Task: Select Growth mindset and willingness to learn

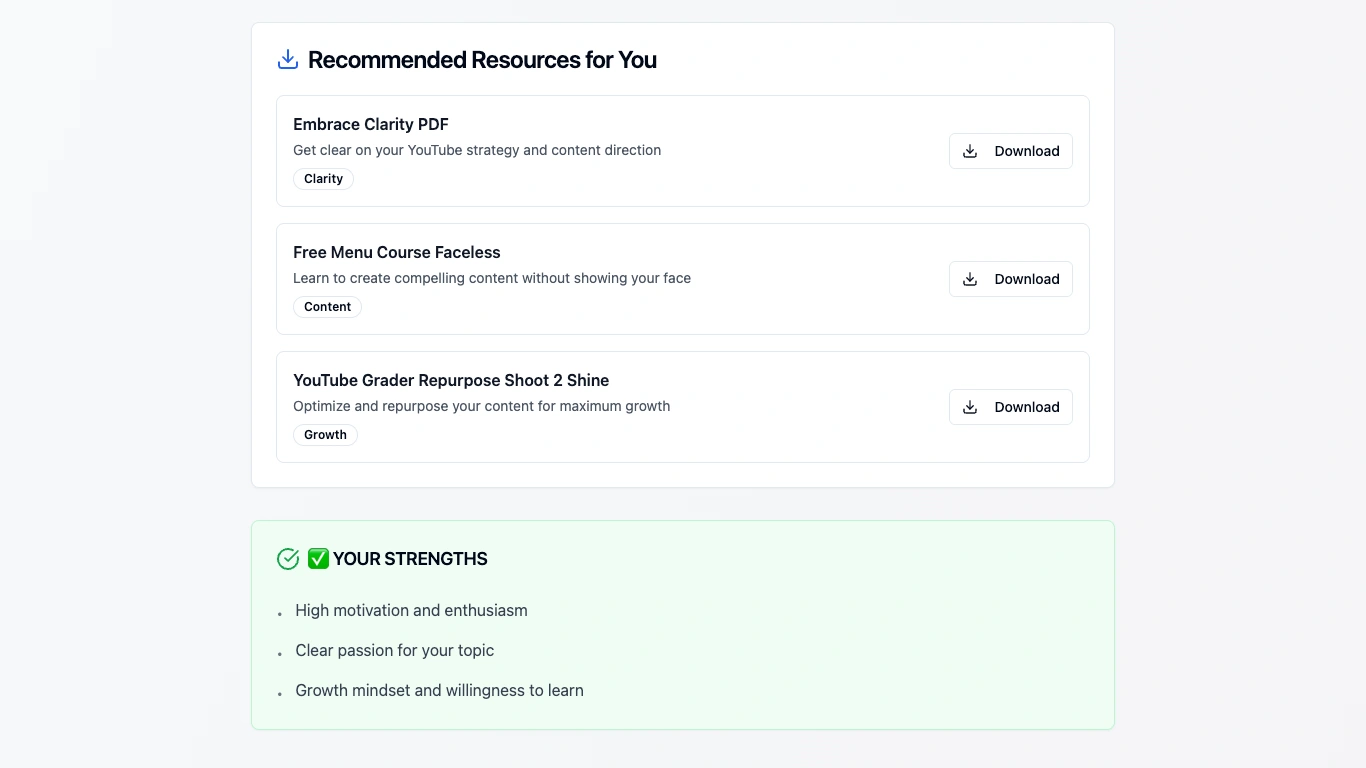Action: (x=439, y=690)
